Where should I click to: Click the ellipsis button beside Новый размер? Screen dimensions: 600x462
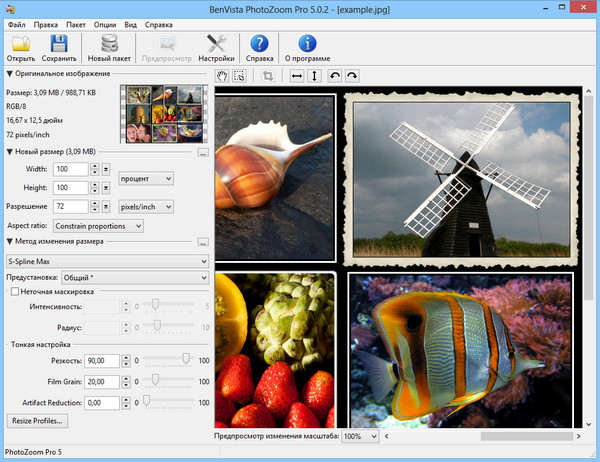click(x=203, y=153)
